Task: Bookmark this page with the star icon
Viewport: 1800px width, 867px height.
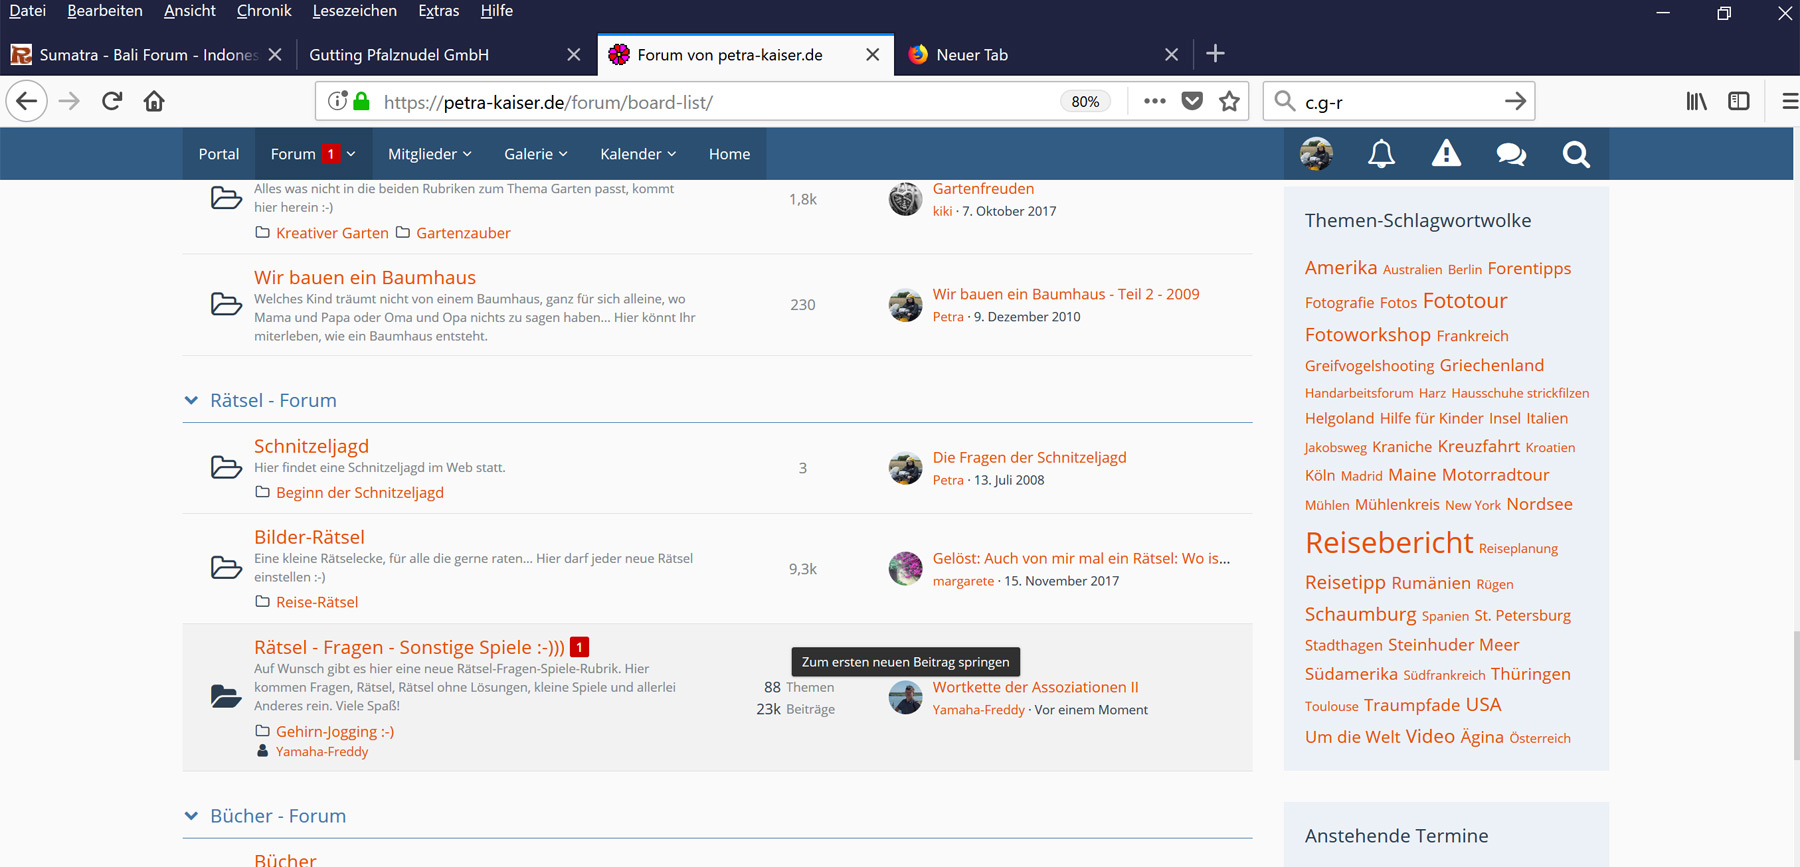Action: (1229, 101)
